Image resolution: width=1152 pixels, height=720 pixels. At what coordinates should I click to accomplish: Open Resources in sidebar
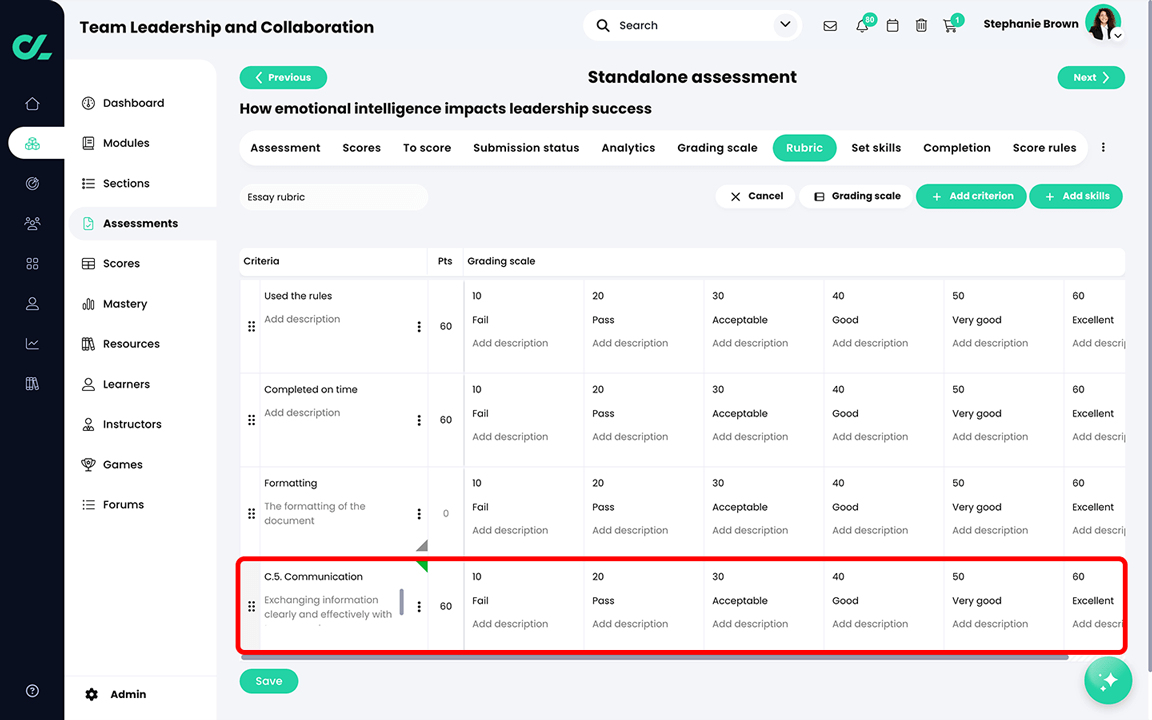coord(120,344)
